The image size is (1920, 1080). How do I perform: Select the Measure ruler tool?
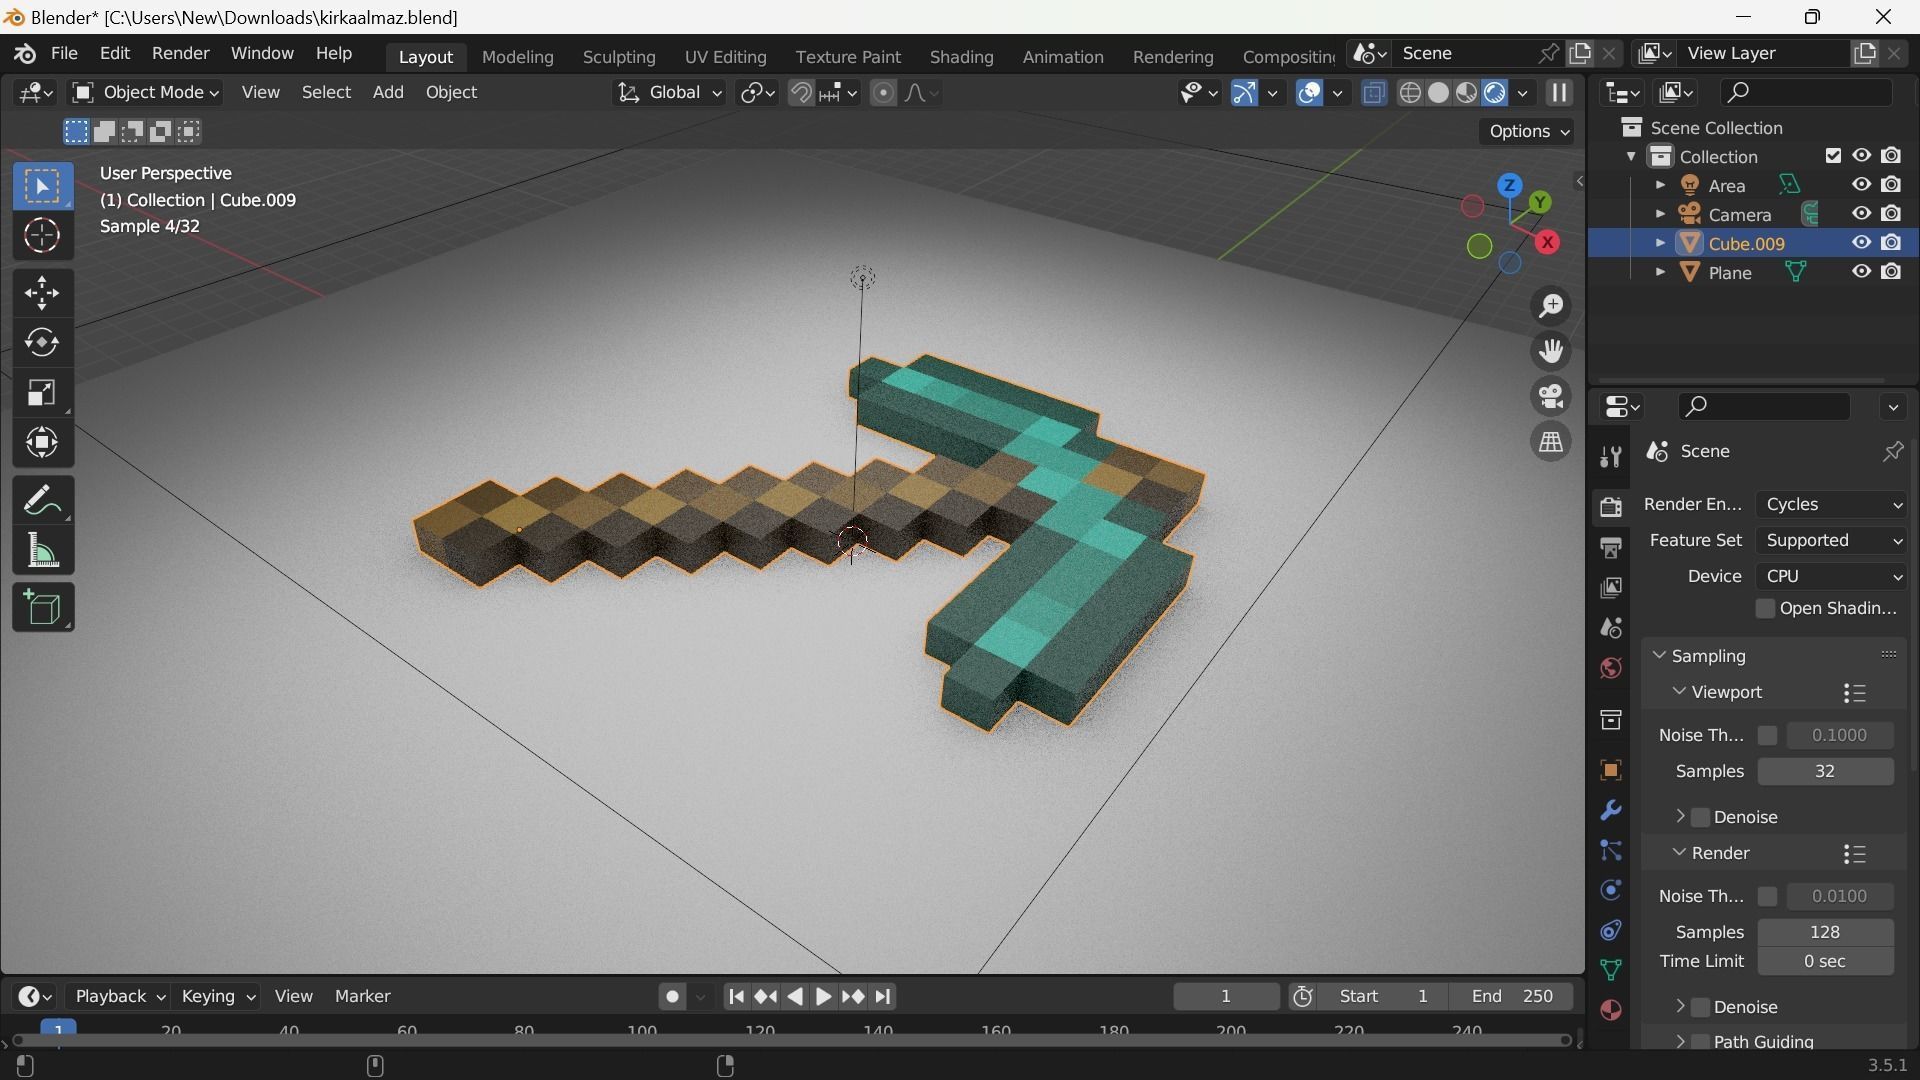tap(42, 551)
